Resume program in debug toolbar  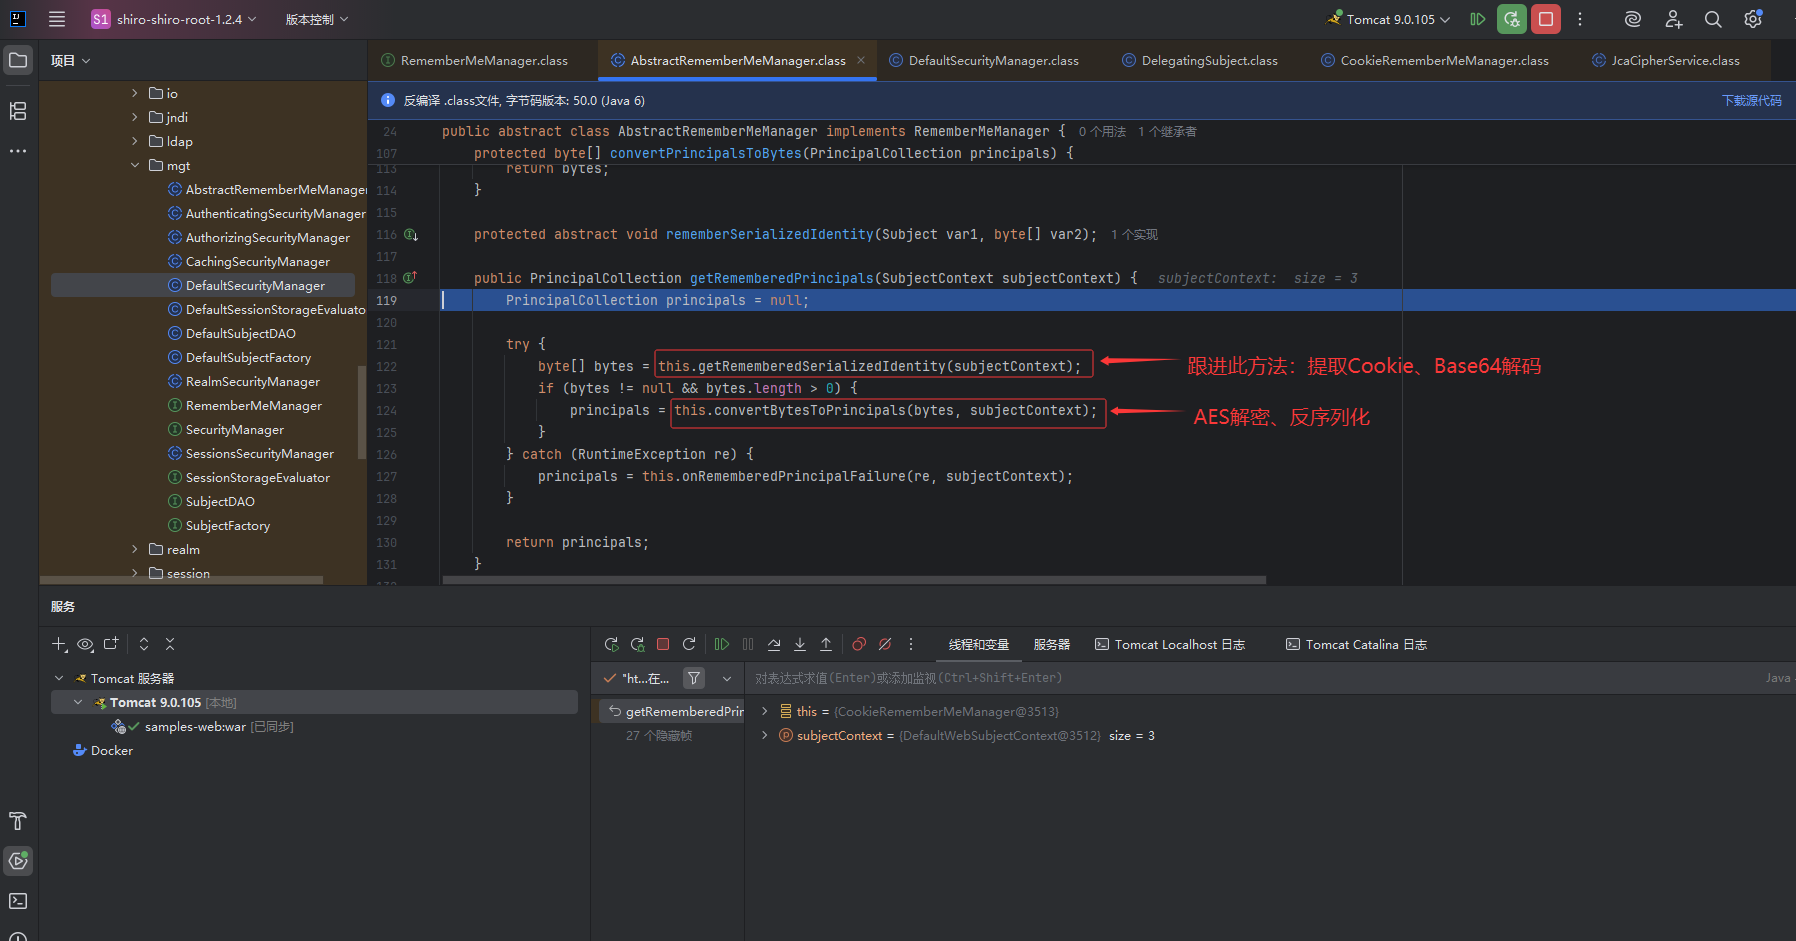pos(721,645)
